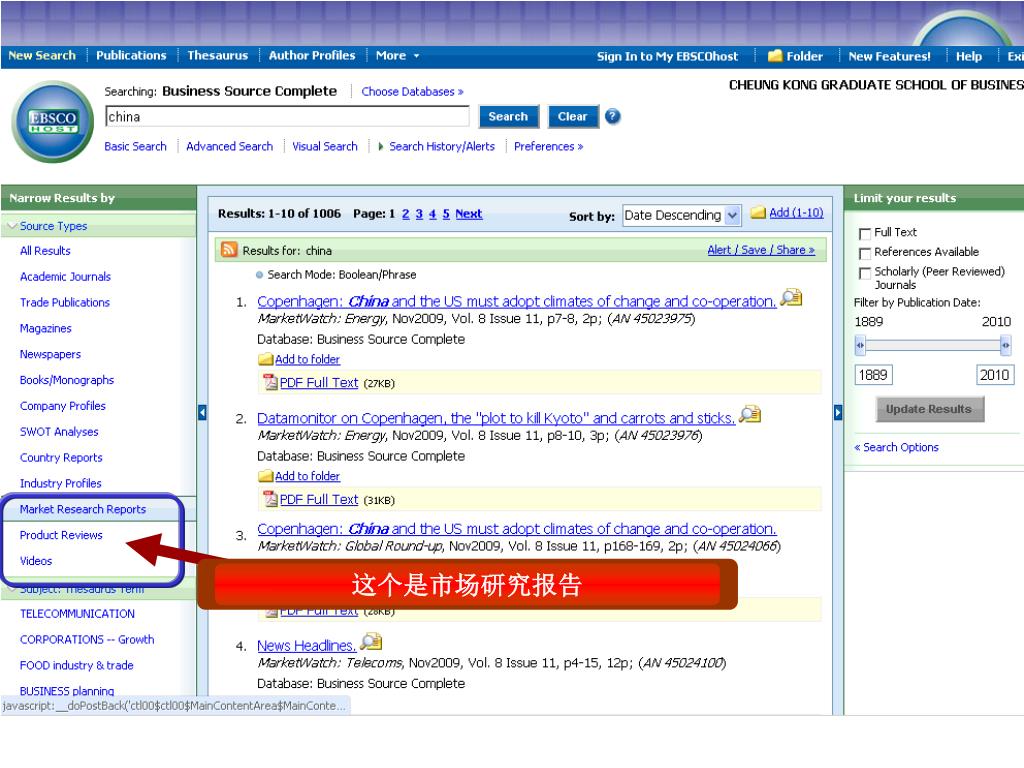Click right handle of publication date slider
Viewport: 1024px width, 768px height.
coord(1006,345)
